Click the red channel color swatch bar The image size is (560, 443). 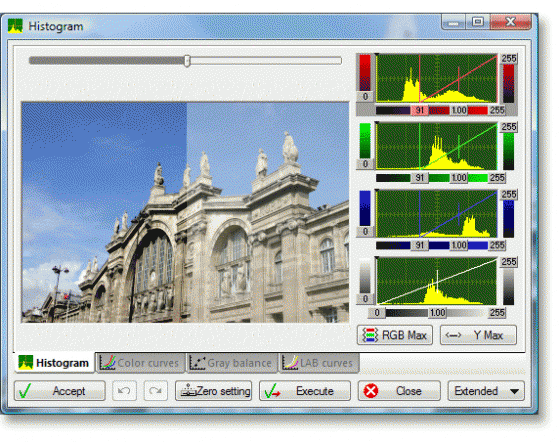click(x=365, y=73)
